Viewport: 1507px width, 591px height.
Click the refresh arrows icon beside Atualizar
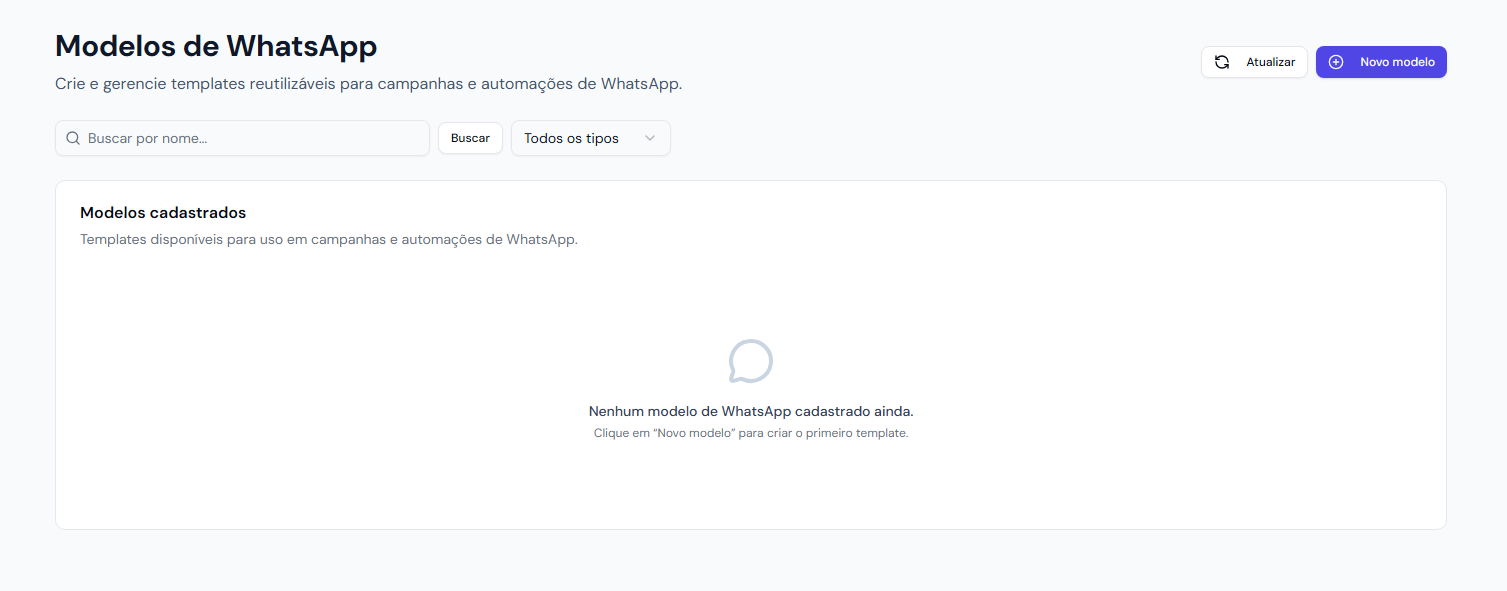[1222, 62]
